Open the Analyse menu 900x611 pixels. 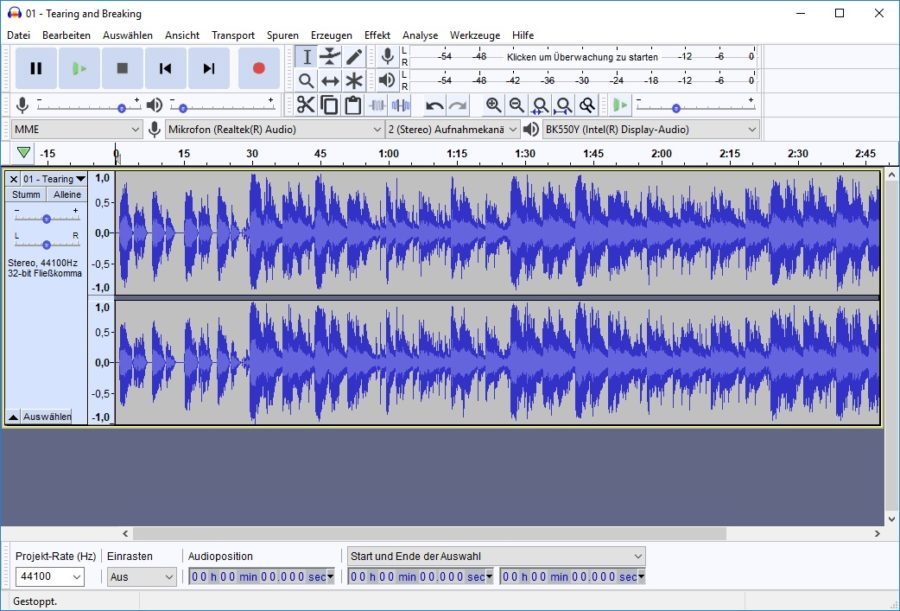pos(420,35)
